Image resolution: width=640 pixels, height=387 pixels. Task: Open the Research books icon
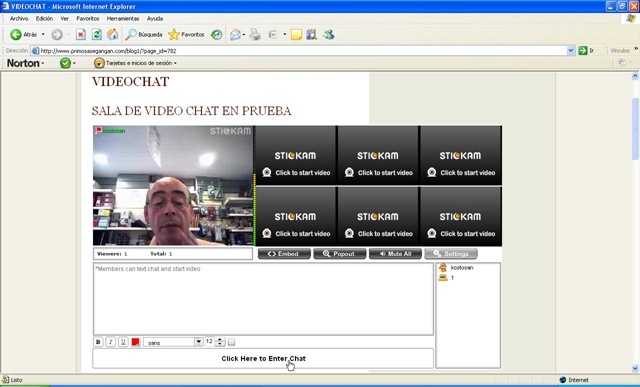pyautogui.click(x=311, y=35)
